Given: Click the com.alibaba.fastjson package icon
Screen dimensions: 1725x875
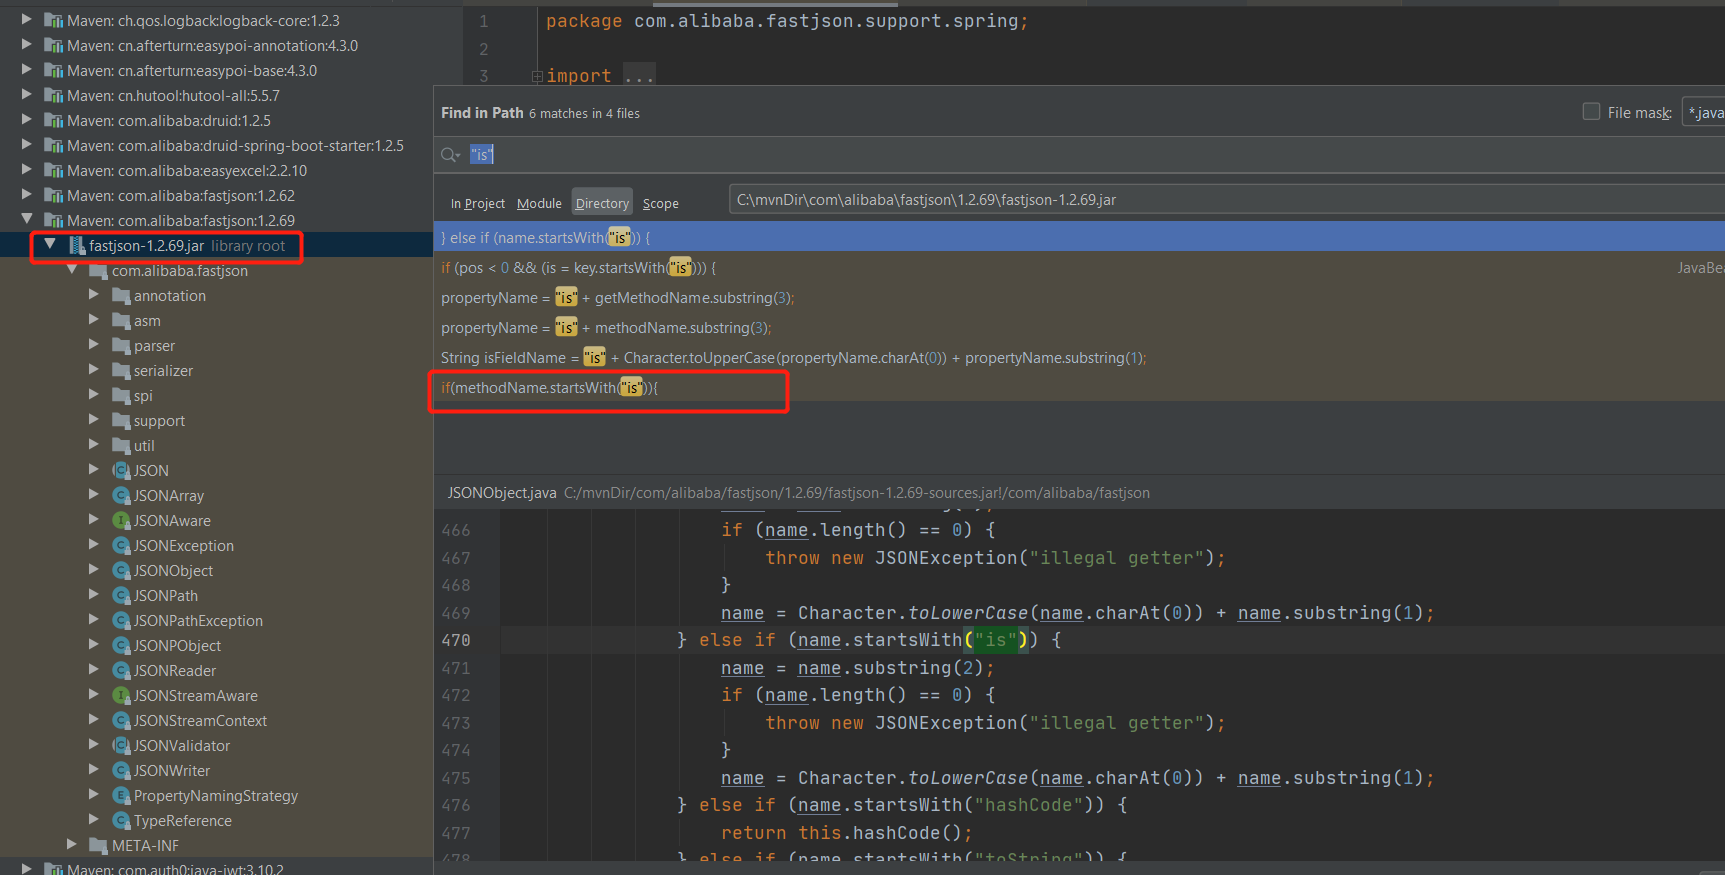Looking at the screenshot, I should (98, 271).
